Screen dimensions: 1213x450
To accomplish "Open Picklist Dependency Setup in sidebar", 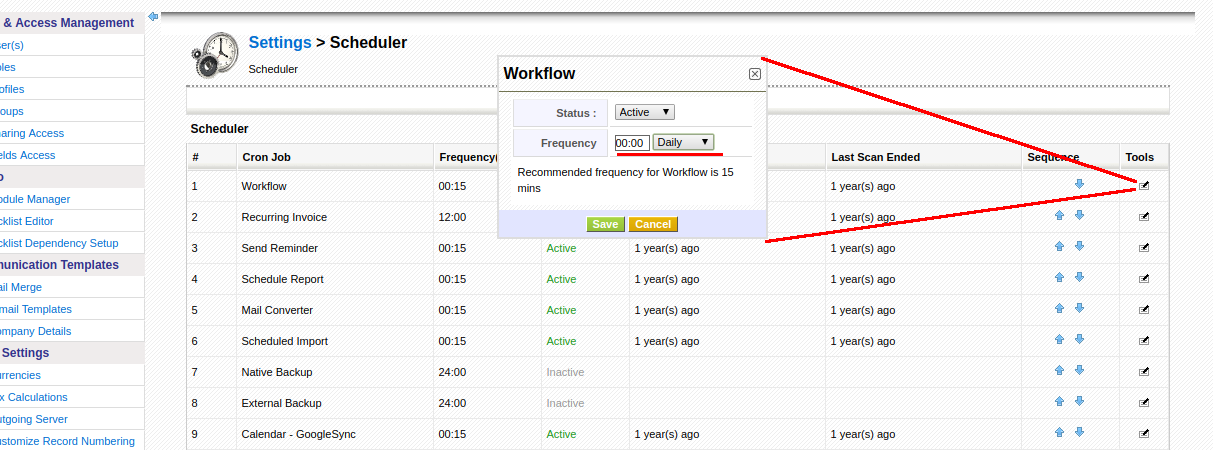I will pyautogui.click(x=58, y=243).
